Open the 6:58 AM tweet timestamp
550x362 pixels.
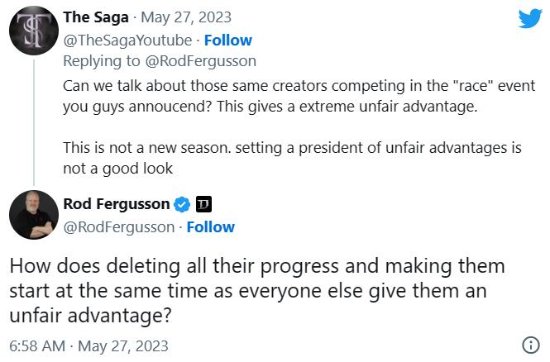click(x=89, y=346)
